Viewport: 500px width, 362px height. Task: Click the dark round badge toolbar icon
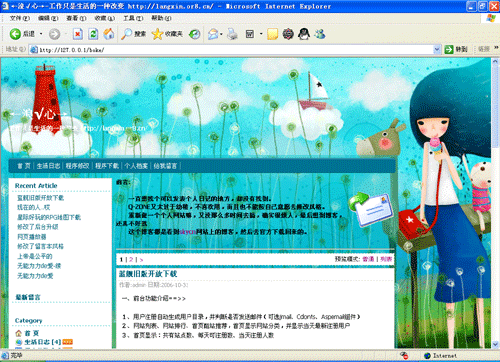pyautogui.click(x=288, y=34)
